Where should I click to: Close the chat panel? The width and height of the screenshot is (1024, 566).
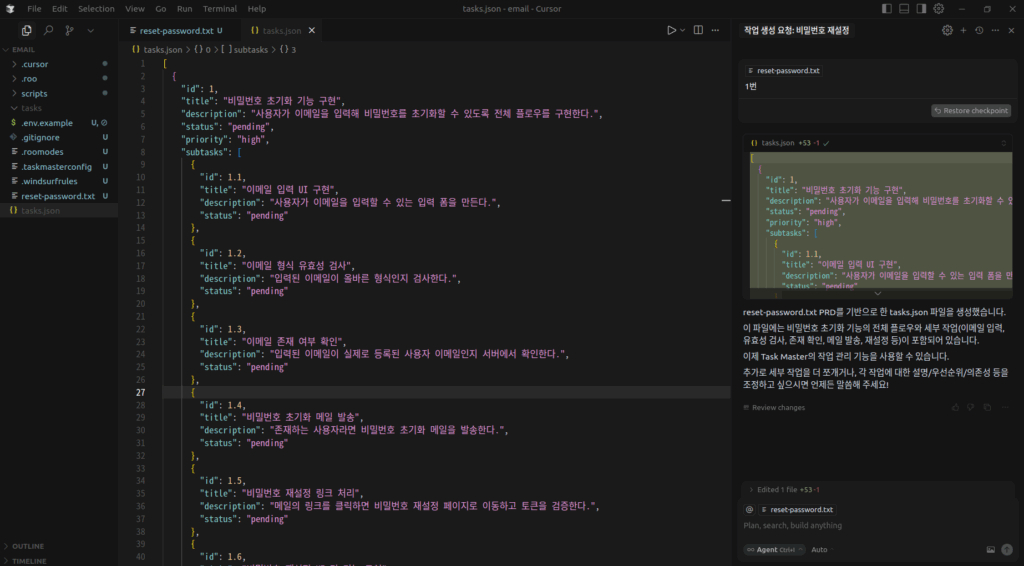[x=1011, y=30]
